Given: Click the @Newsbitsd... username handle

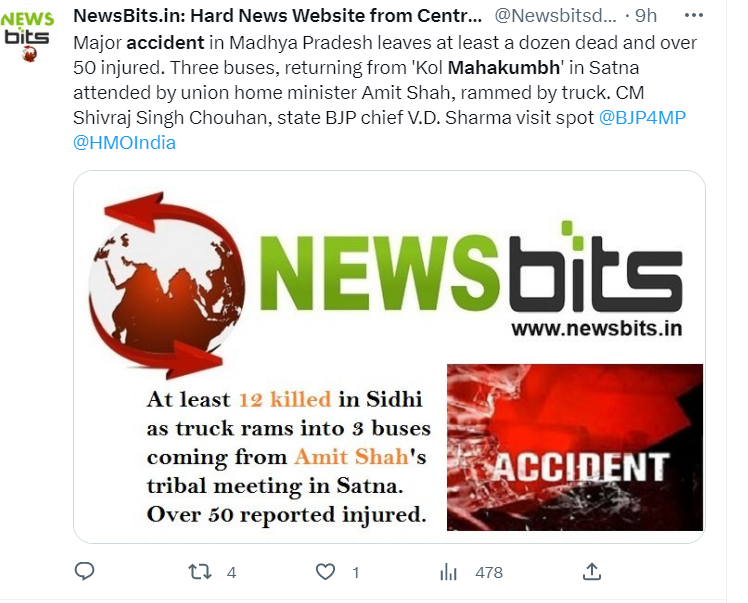Looking at the screenshot, I should click(556, 16).
